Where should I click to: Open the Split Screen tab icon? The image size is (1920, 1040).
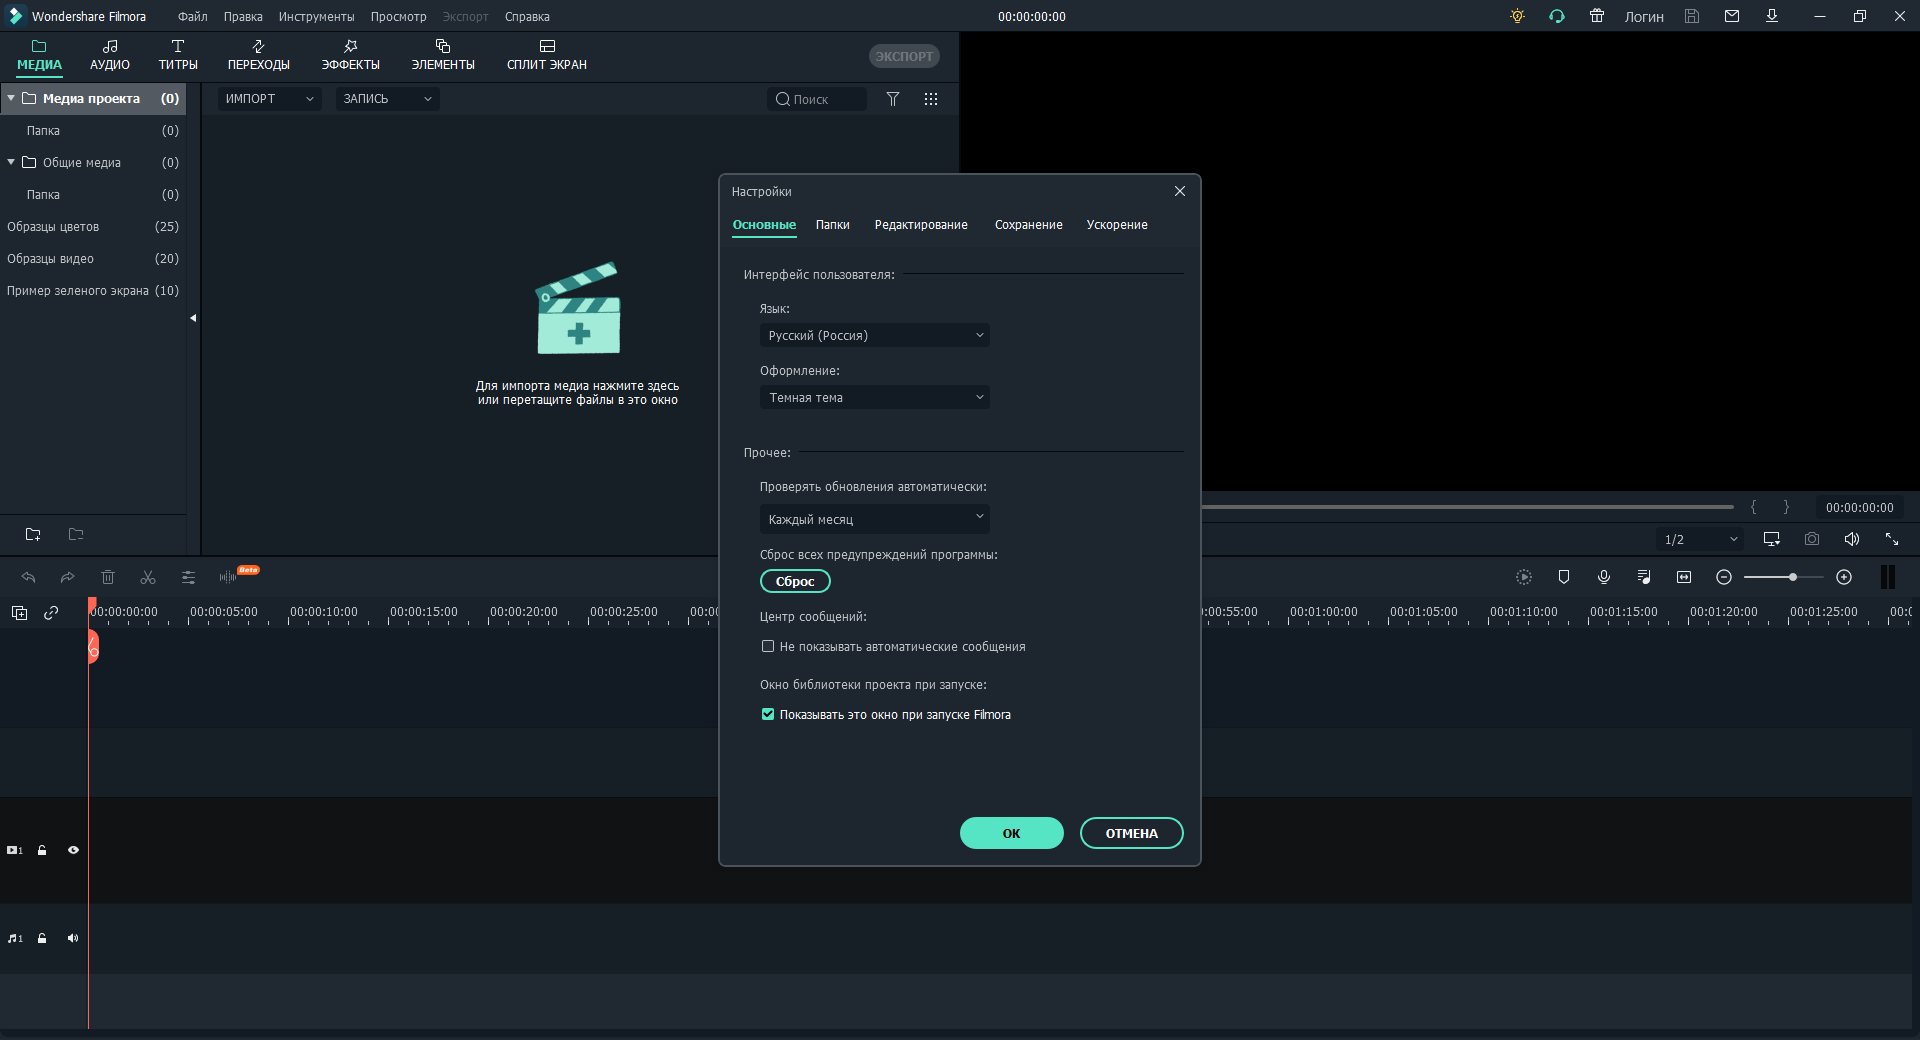click(547, 46)
